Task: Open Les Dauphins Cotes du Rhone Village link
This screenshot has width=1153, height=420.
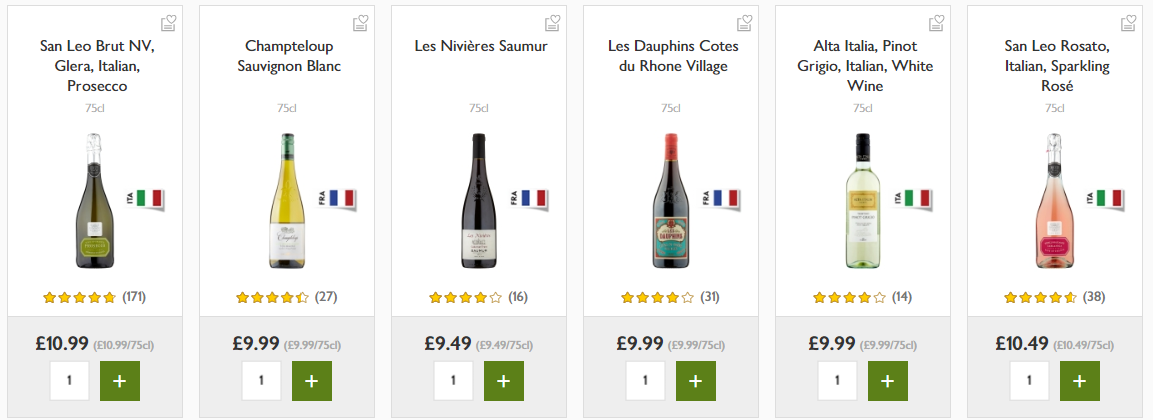Action: click(x=669, y=56)
